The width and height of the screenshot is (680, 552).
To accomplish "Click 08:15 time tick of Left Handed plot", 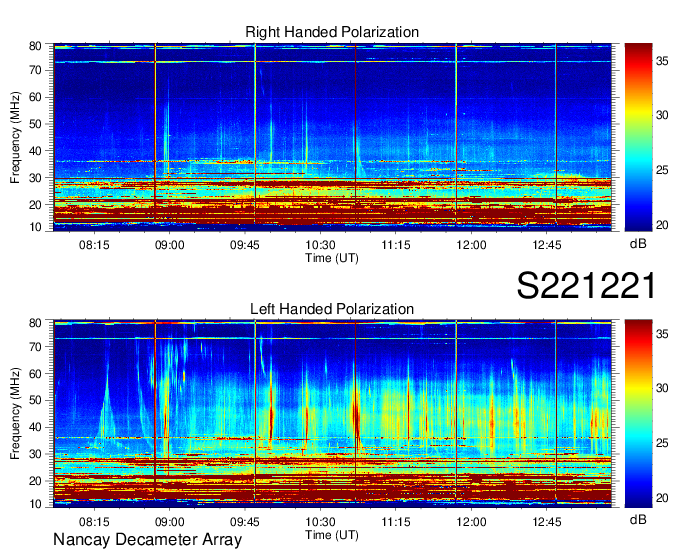I will pyautogui.click(x=94, y=522).
